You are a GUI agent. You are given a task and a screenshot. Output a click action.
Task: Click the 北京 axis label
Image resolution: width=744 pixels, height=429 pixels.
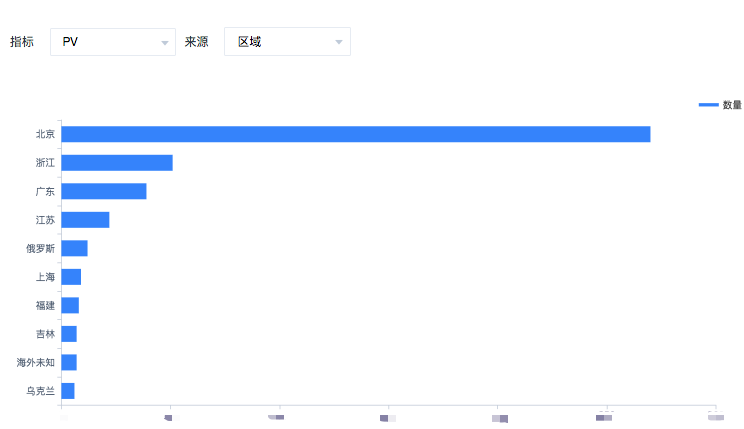pos(45,134)
